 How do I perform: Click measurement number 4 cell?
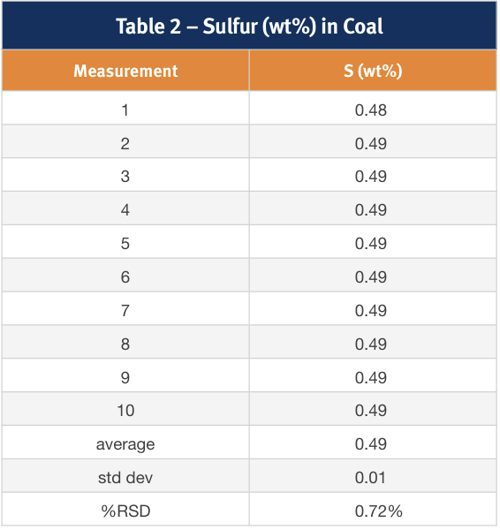point(125,210)
